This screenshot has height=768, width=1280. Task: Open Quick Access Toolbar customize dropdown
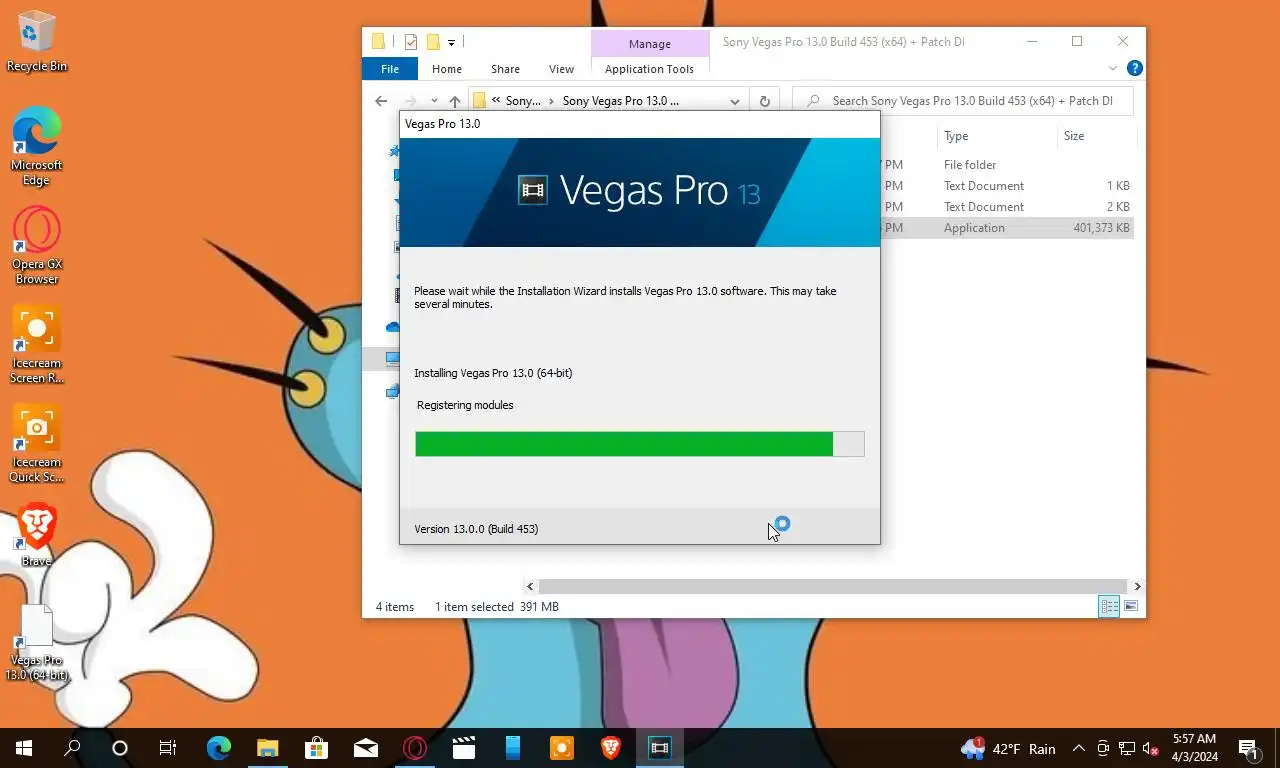[x=451, y=42]
